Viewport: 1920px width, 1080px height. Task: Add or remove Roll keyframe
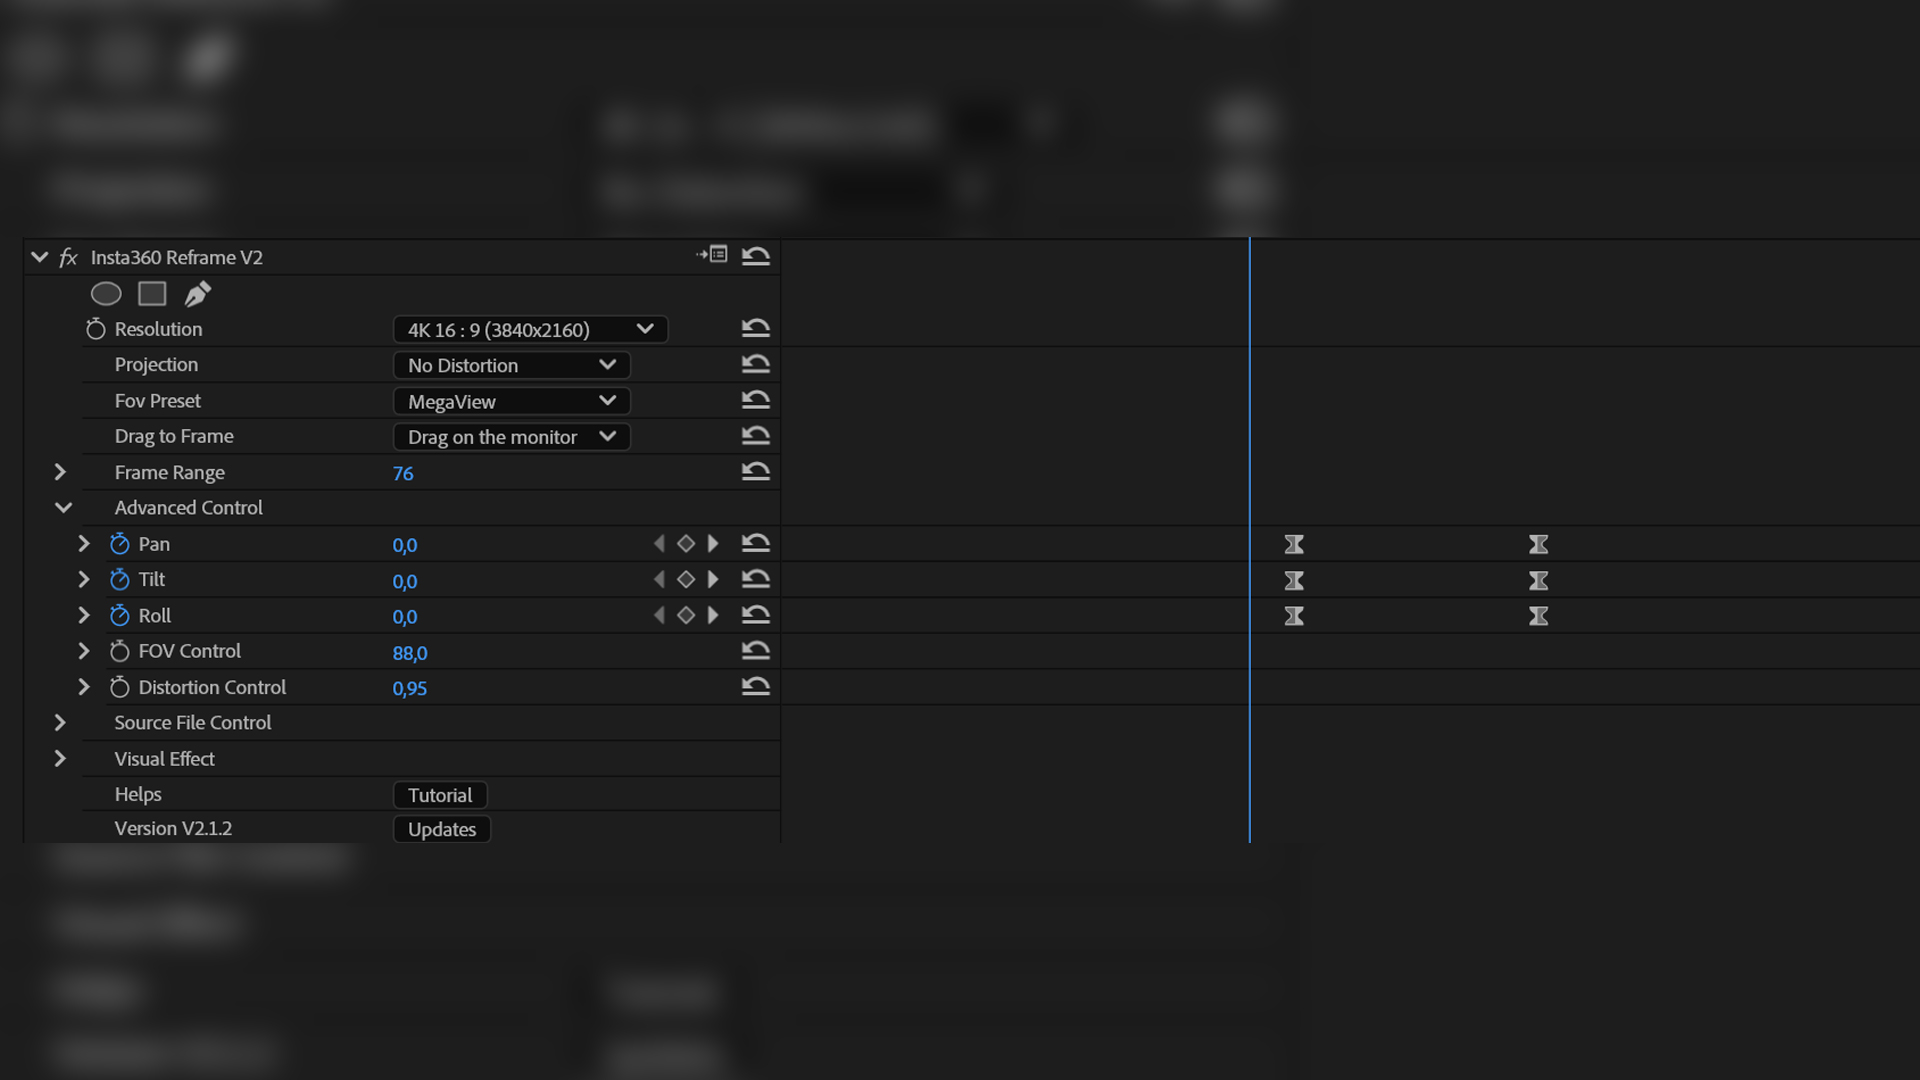(686, 616)
